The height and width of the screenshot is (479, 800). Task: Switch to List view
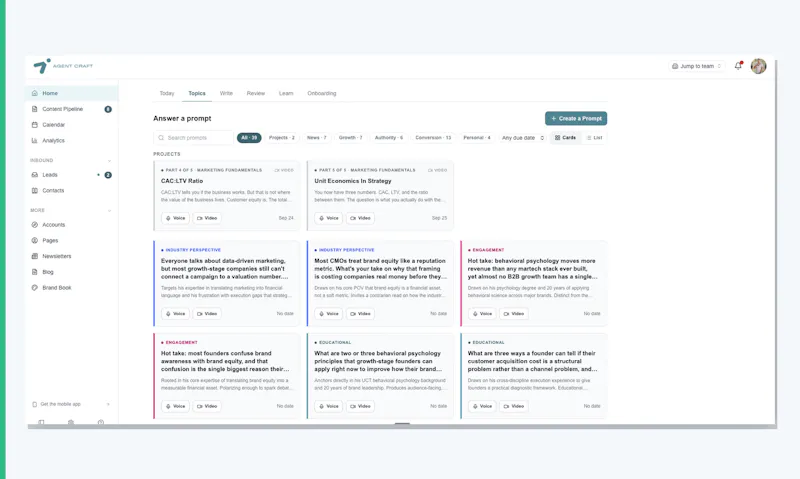point(594,138)
